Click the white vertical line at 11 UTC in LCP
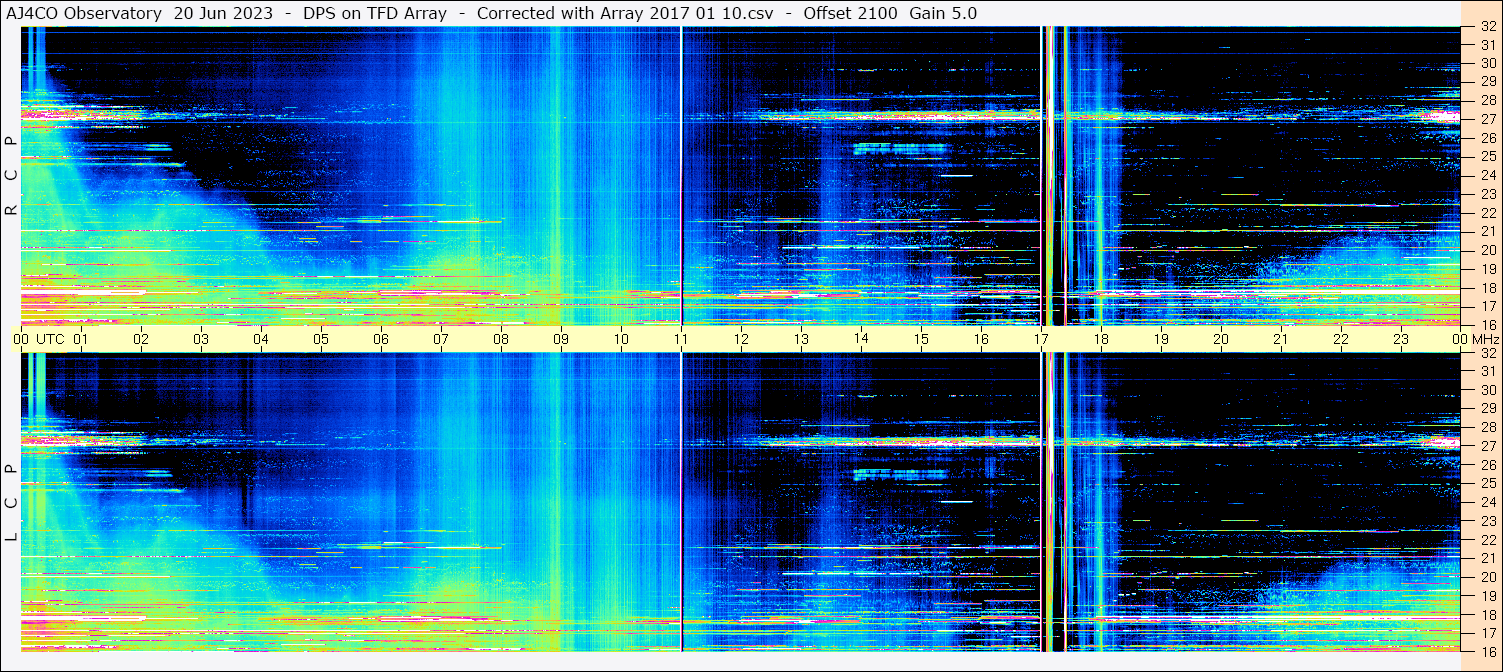The width and height of the screenshot is (1503, 672). tap(681, 502)
